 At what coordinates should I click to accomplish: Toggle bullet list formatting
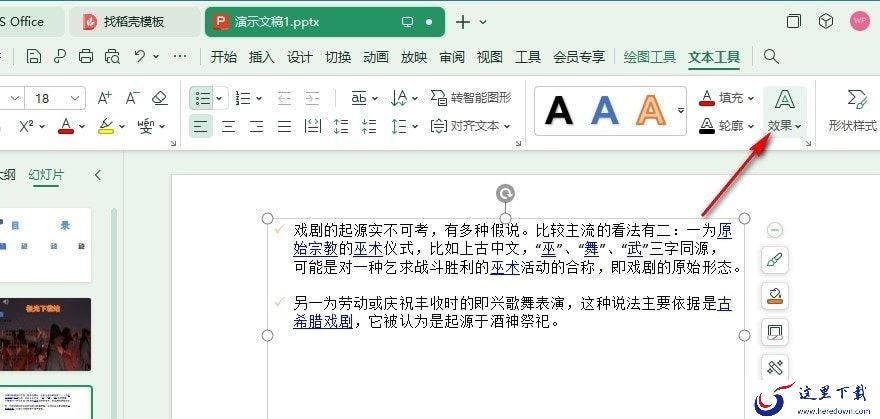point(202,98)
